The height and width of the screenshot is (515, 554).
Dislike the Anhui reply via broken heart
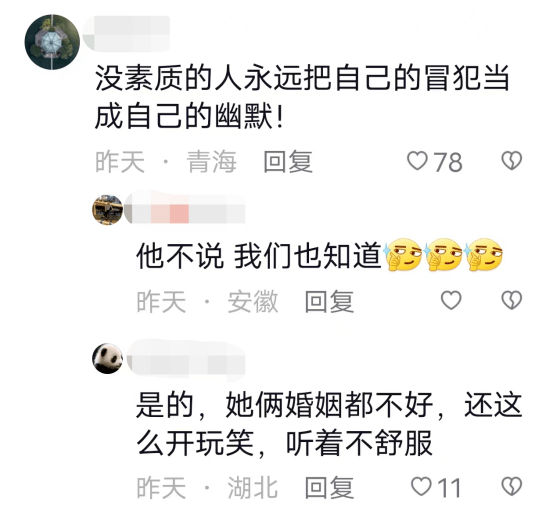click(x=512, y=301)
